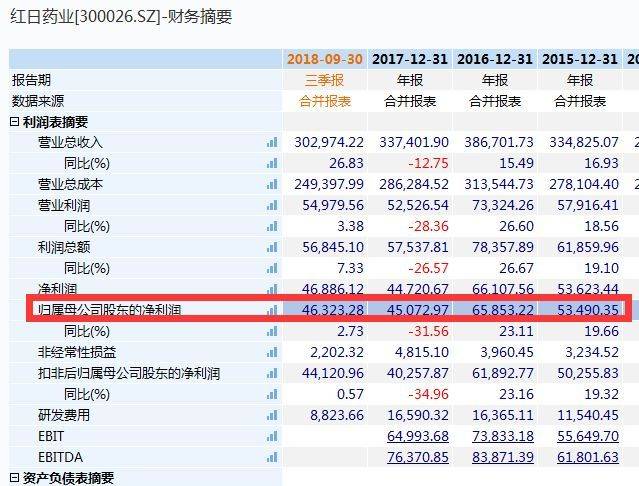639x486 pixels.
Task: Open chart icon for 净利润 row
Action: [x=272, y=289]
